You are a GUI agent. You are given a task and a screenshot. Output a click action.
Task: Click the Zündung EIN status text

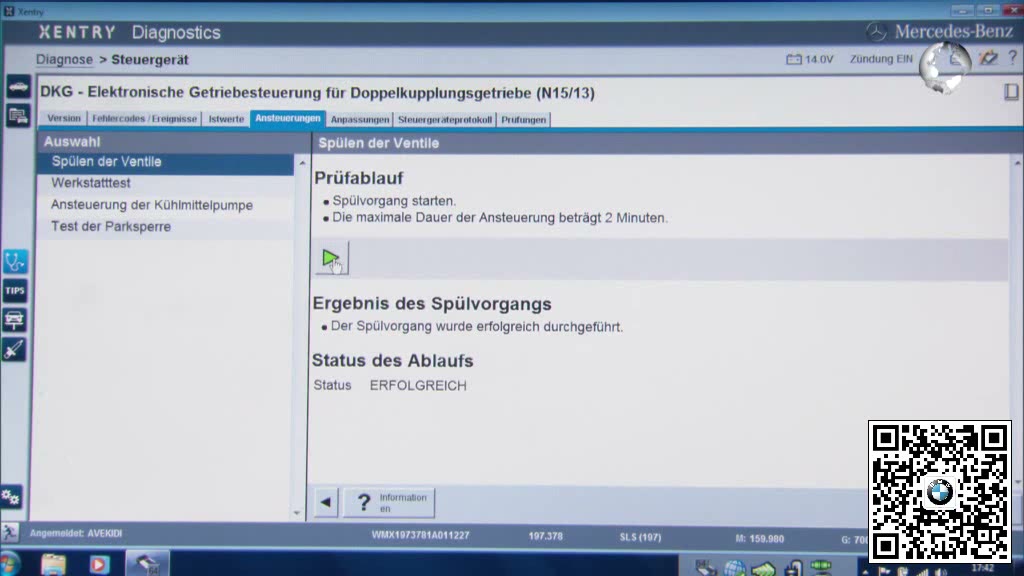pos(881,59)
